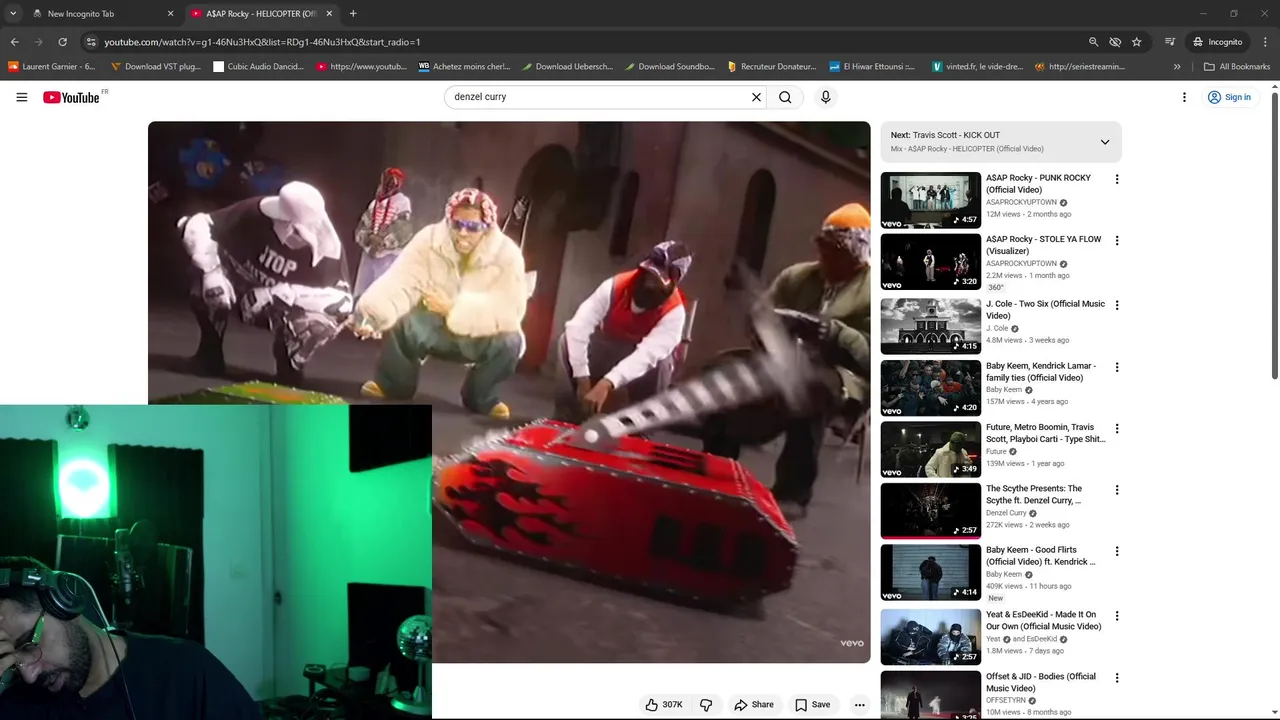Play The Scythe Presents thumbnail
The height and width of the screenshot is (720, 1280).
930,511
